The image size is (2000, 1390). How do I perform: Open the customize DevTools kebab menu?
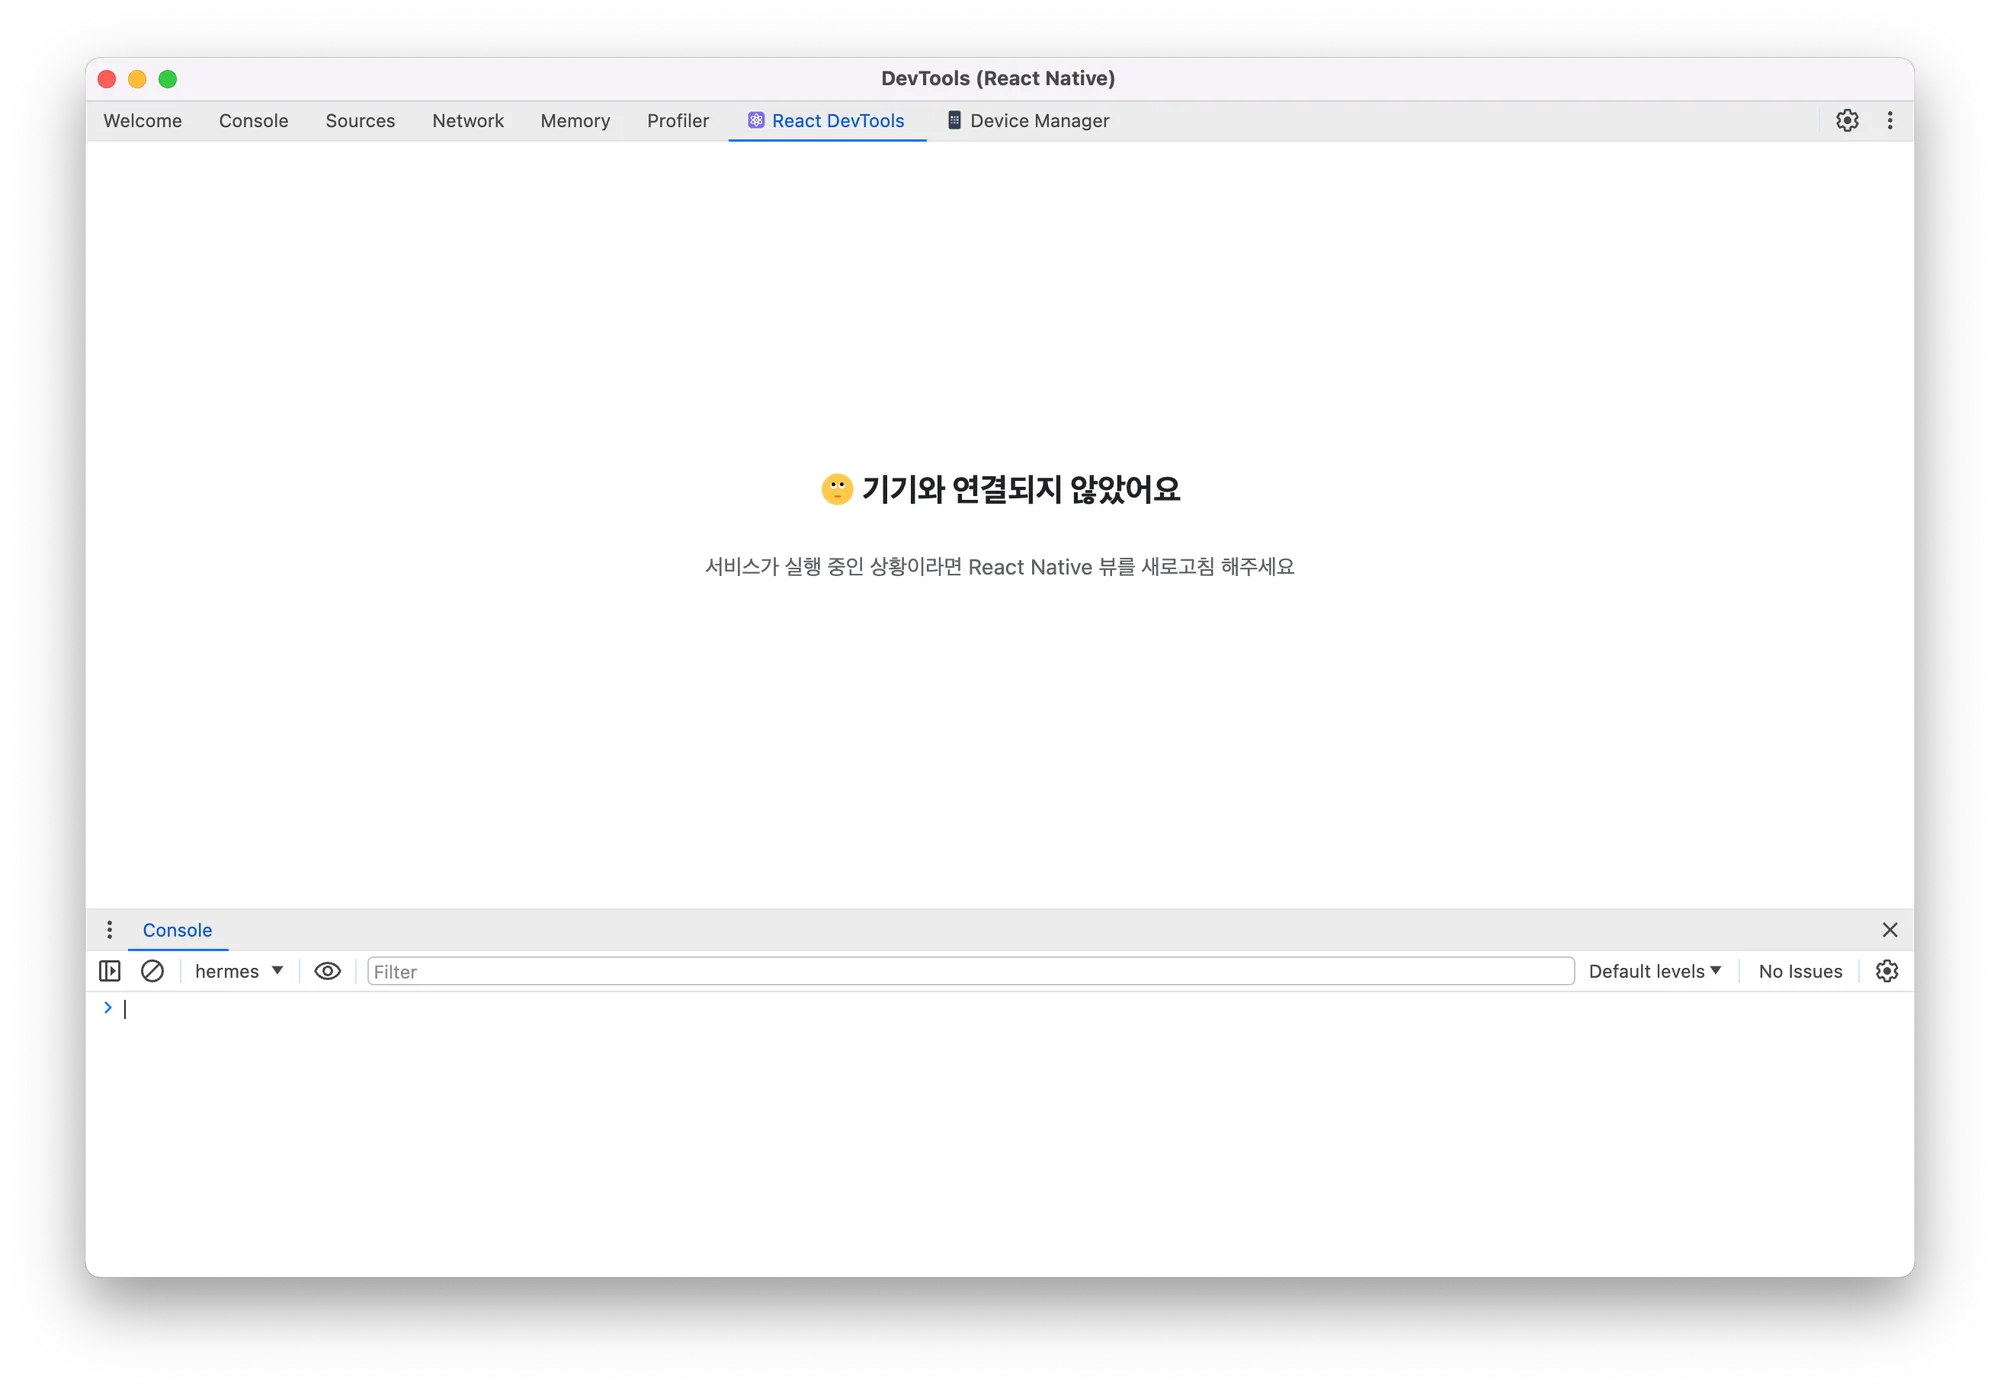(x=1889, y=120)
